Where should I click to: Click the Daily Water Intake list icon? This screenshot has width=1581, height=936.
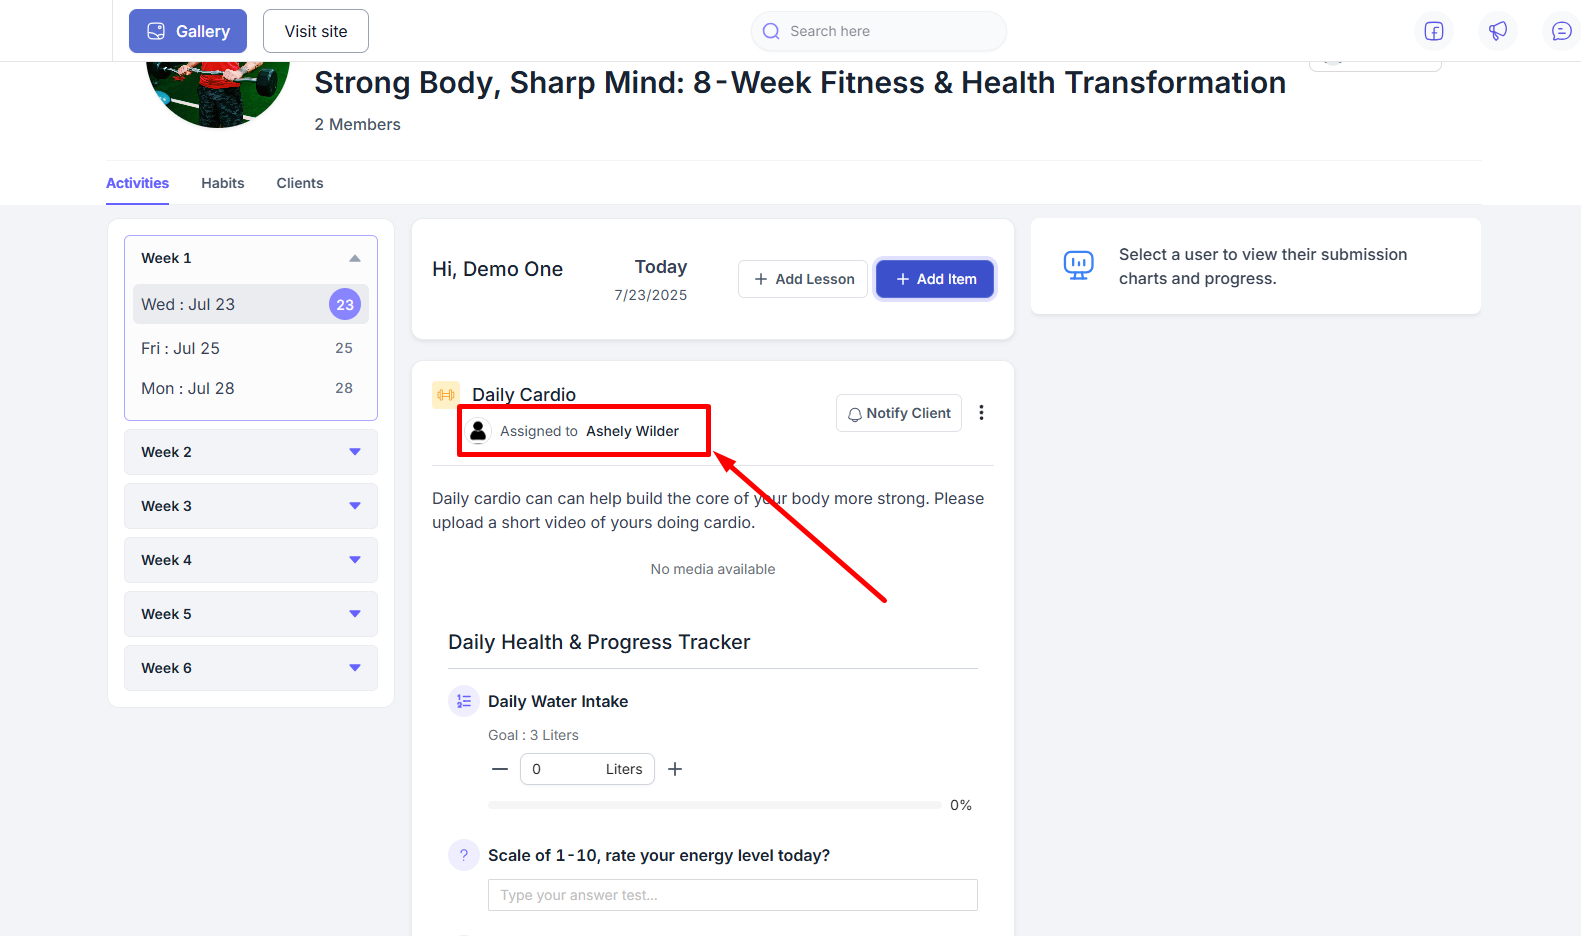pyautogui.click(x=464, y=701)
